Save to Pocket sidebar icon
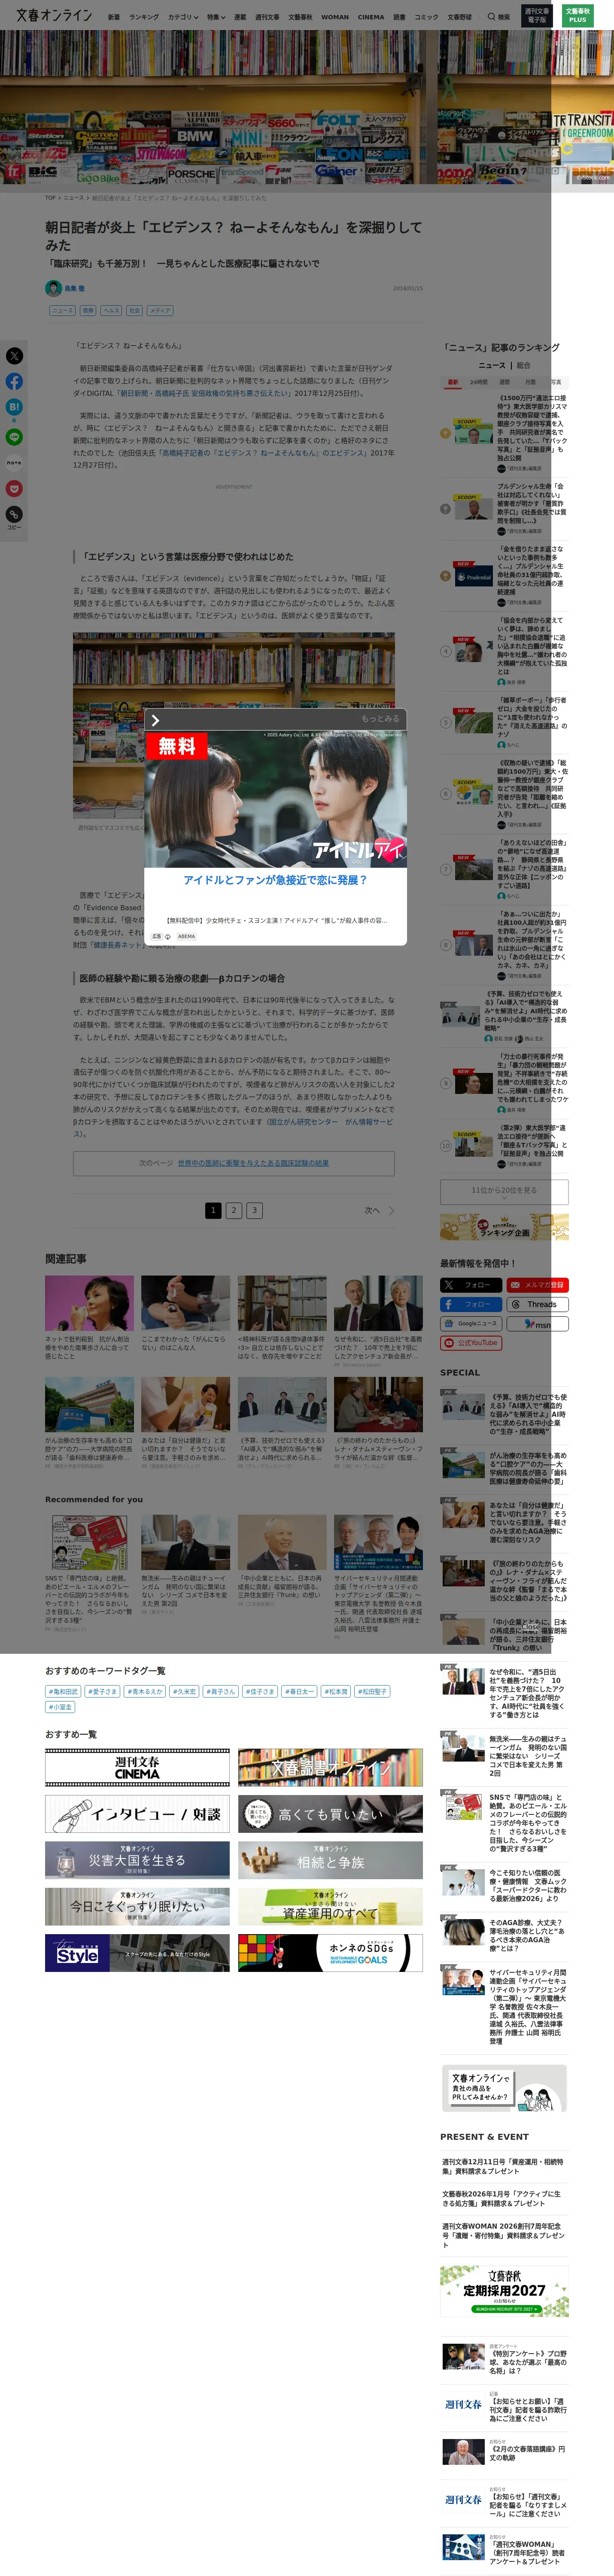This screenshot has width=614, height=2576. tap(14, 489)
